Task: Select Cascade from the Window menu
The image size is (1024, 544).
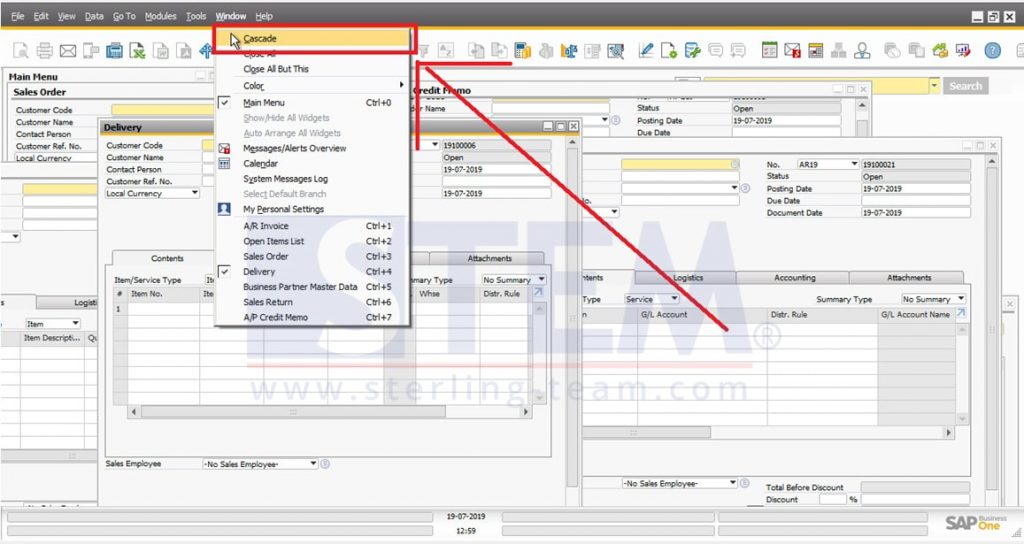Action: tap(260, 38)
